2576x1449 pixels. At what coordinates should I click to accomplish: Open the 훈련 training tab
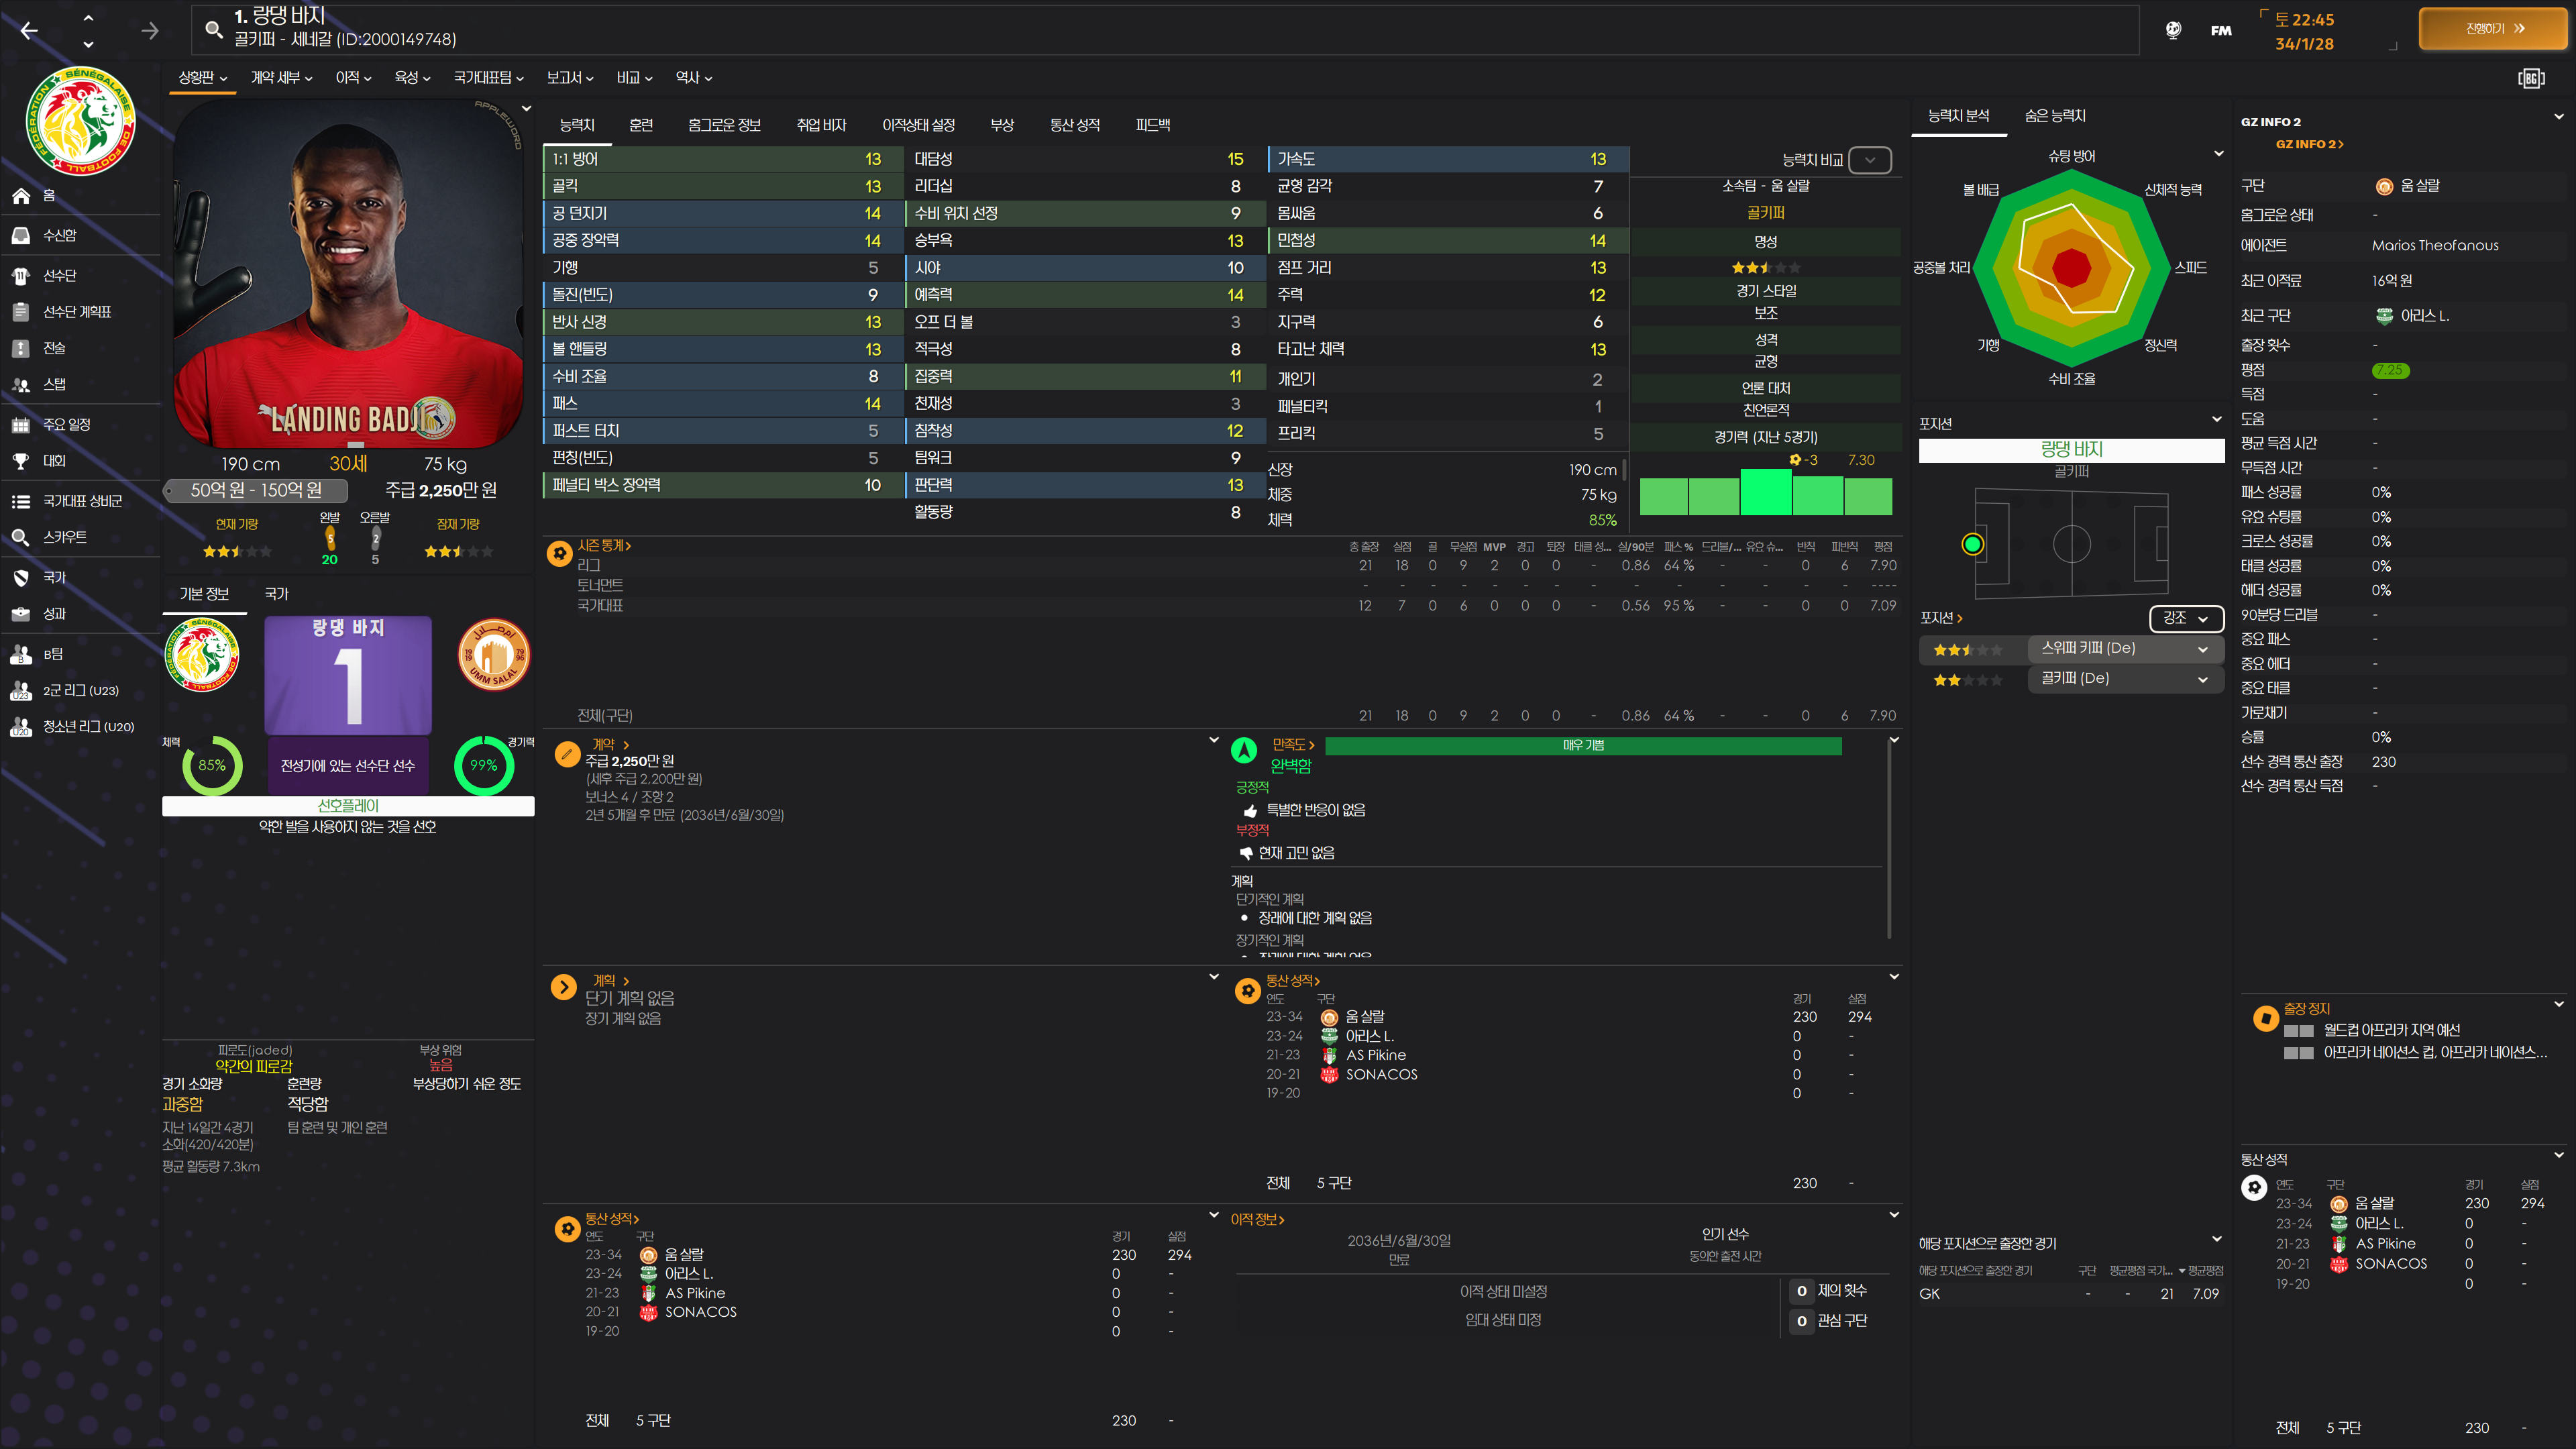click(641, 125)
